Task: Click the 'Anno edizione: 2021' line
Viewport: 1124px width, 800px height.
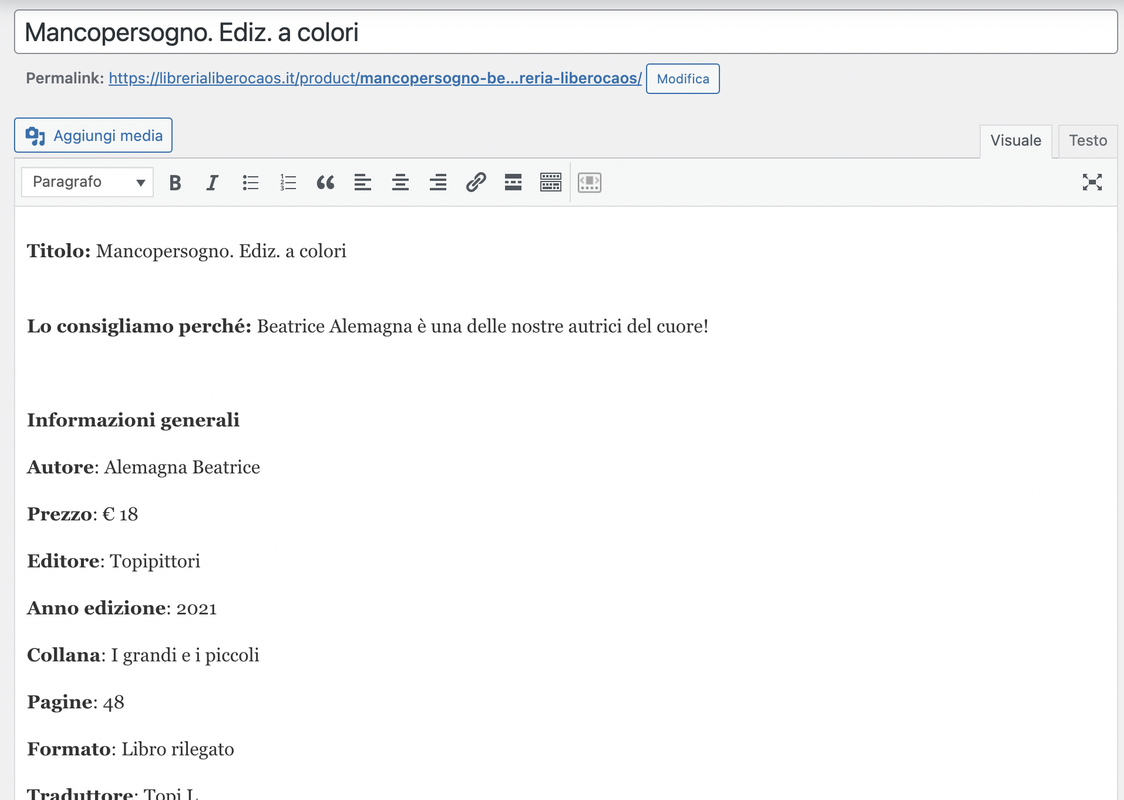Action: [122, 609]
